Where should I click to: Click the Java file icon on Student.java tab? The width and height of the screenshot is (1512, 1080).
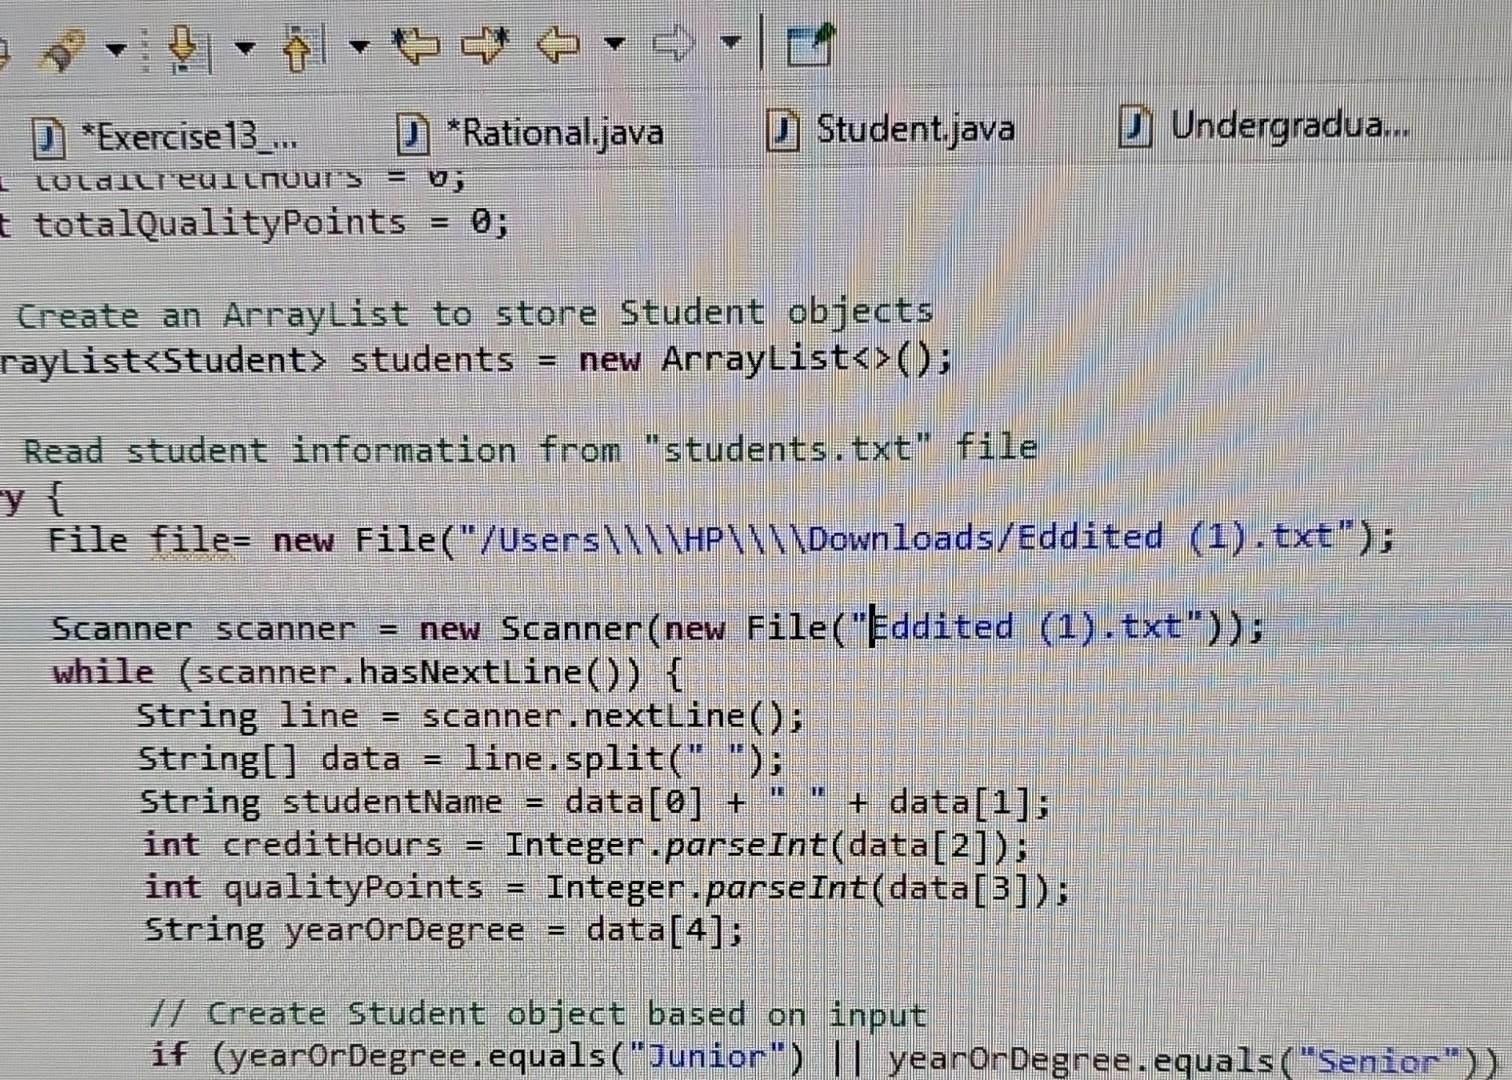pyautogui.click(x=784, y=128)
